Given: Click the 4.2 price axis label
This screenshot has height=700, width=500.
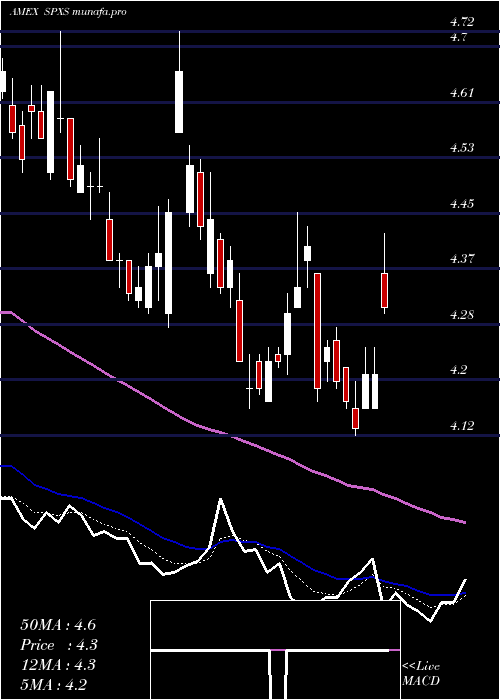Looking at the screenshot, I should (459, 370).
